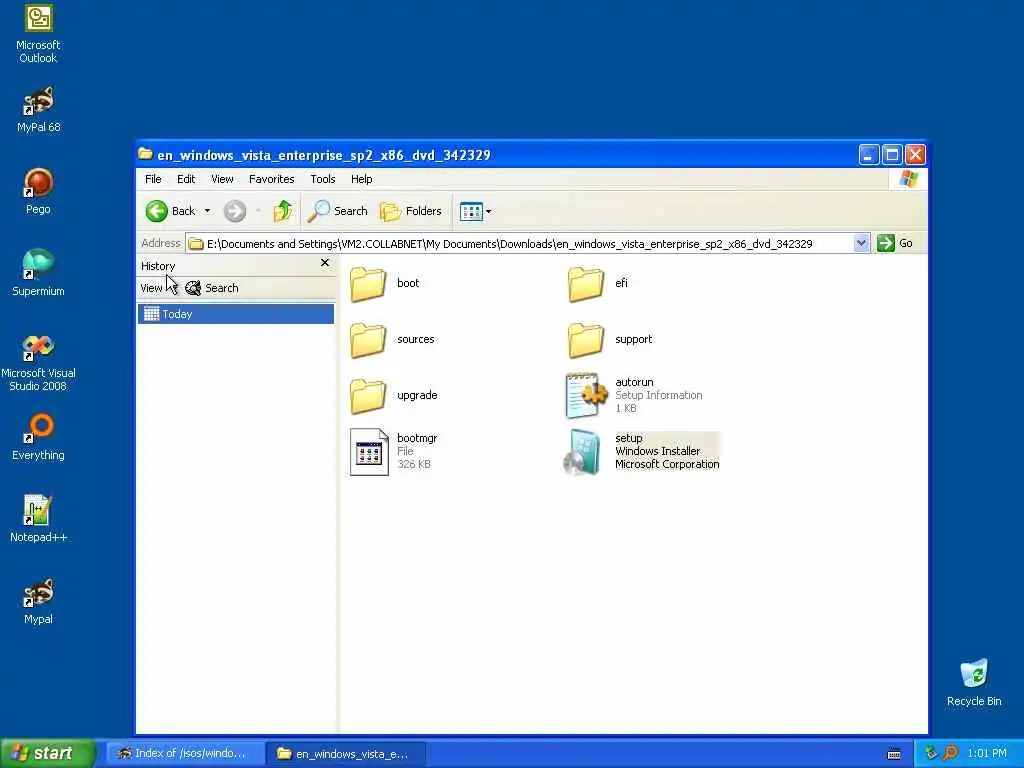Toggle the Folders pane button
1024x768 pixels.
click(x=411, y=211)
